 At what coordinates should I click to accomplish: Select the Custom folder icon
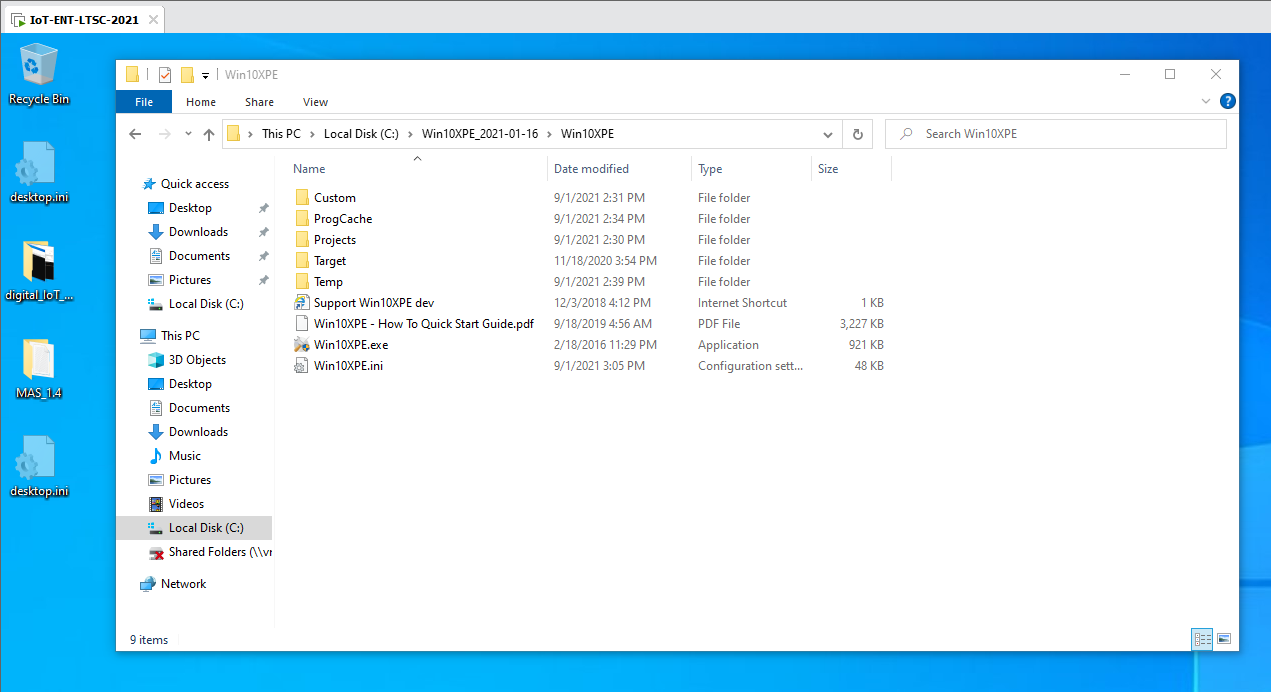(302, 198)
